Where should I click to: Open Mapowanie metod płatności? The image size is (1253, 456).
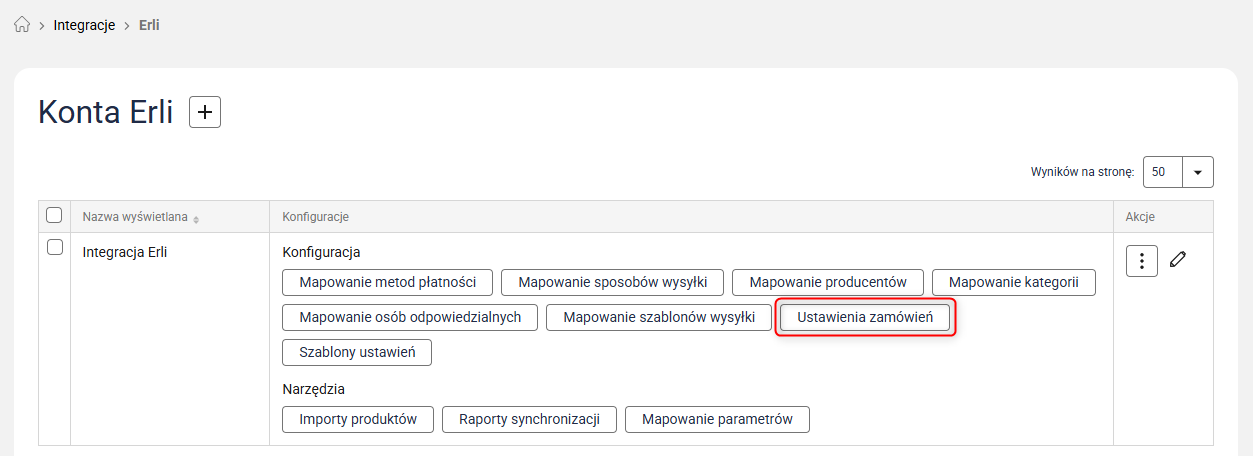point(386,282)
